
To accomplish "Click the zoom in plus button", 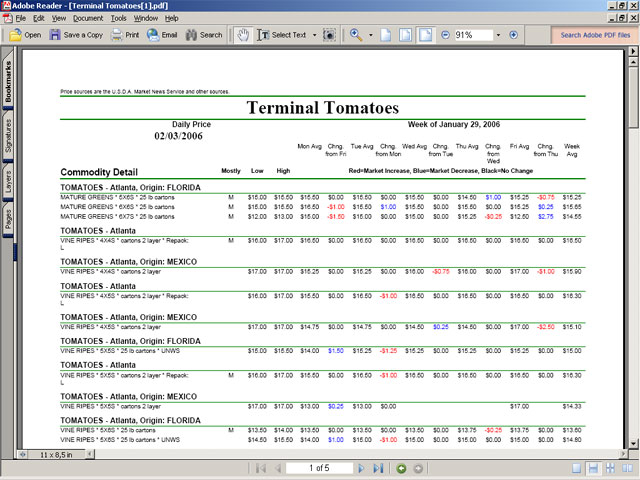I will click(513, 35).
